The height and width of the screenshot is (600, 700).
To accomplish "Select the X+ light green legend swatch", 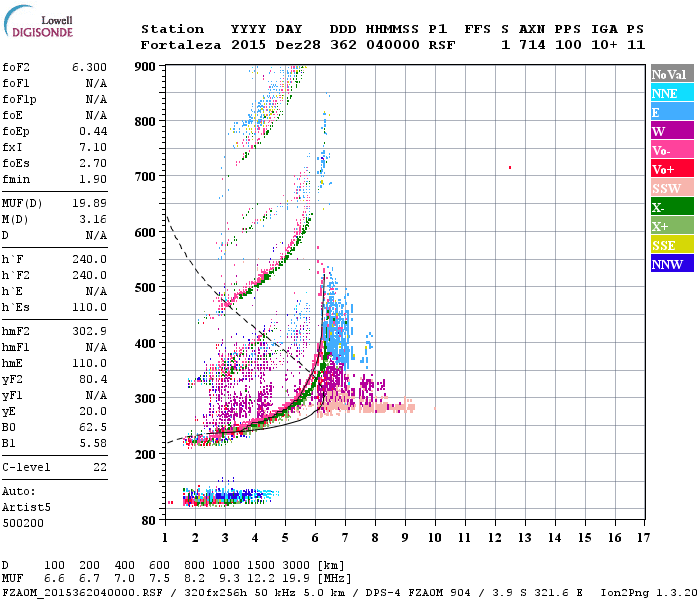I will [672, 226].
